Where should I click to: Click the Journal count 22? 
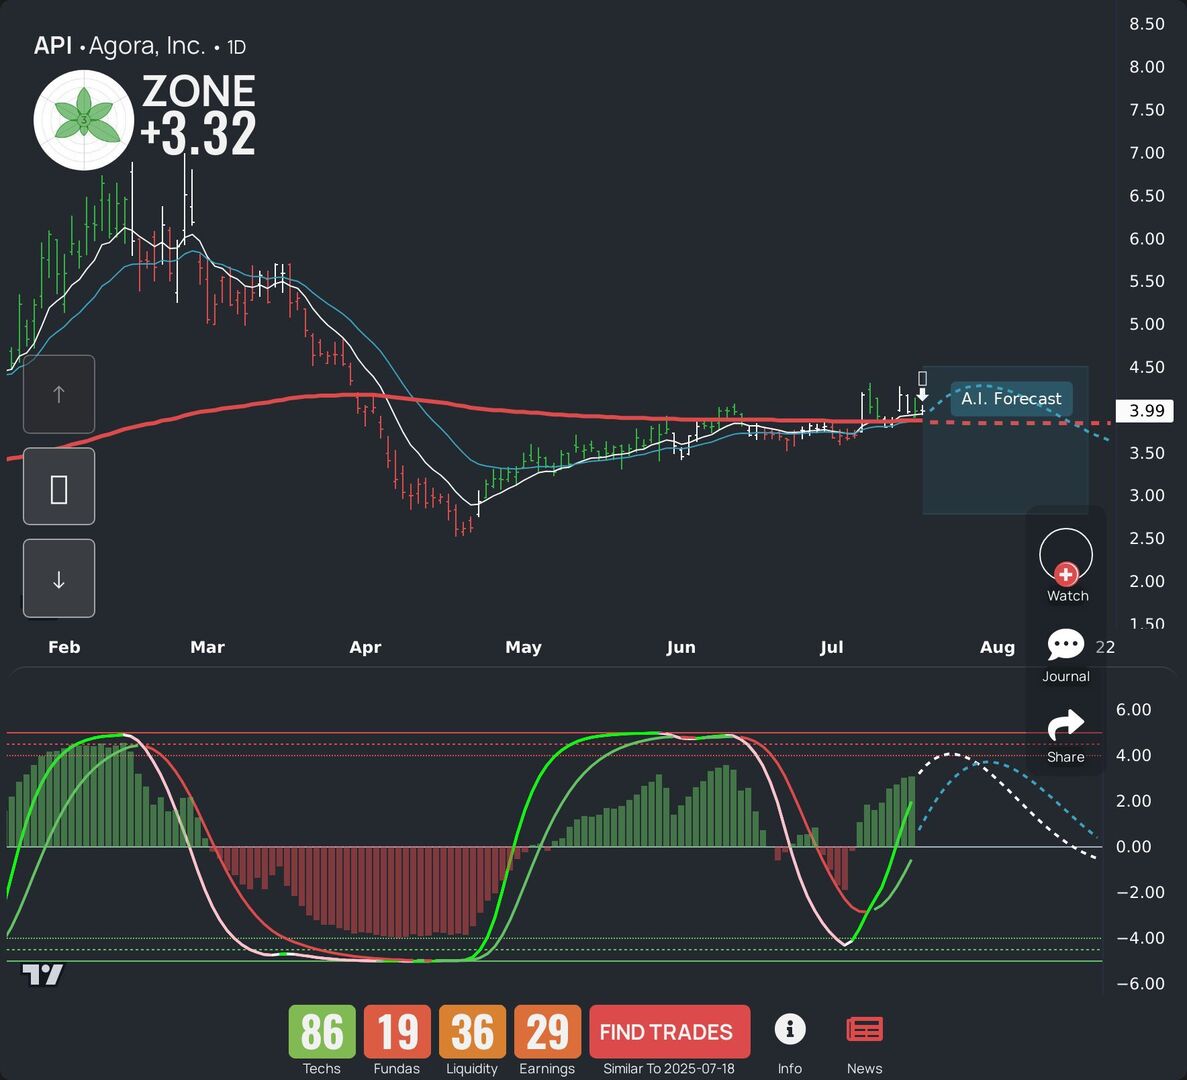coord(1105,647)
